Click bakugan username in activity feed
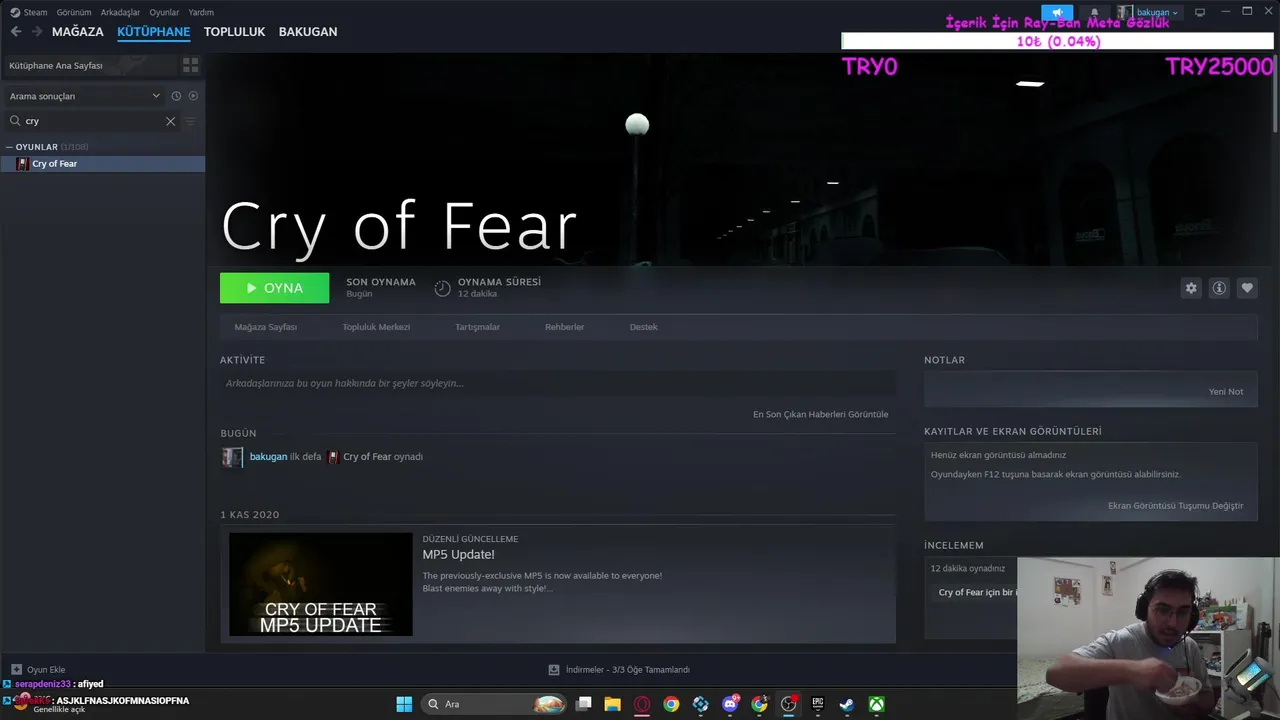 [x=268, y=457]
